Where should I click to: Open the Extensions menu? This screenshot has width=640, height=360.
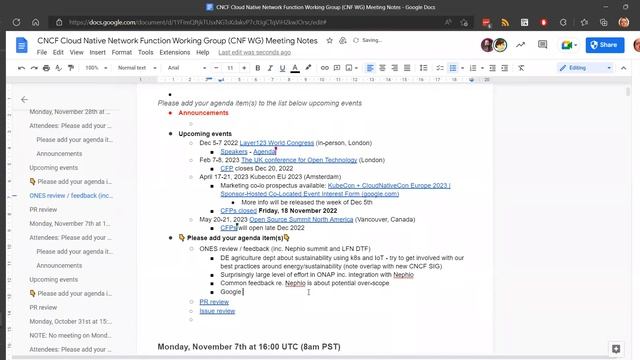pyautogui.click(x=175, y=53)
